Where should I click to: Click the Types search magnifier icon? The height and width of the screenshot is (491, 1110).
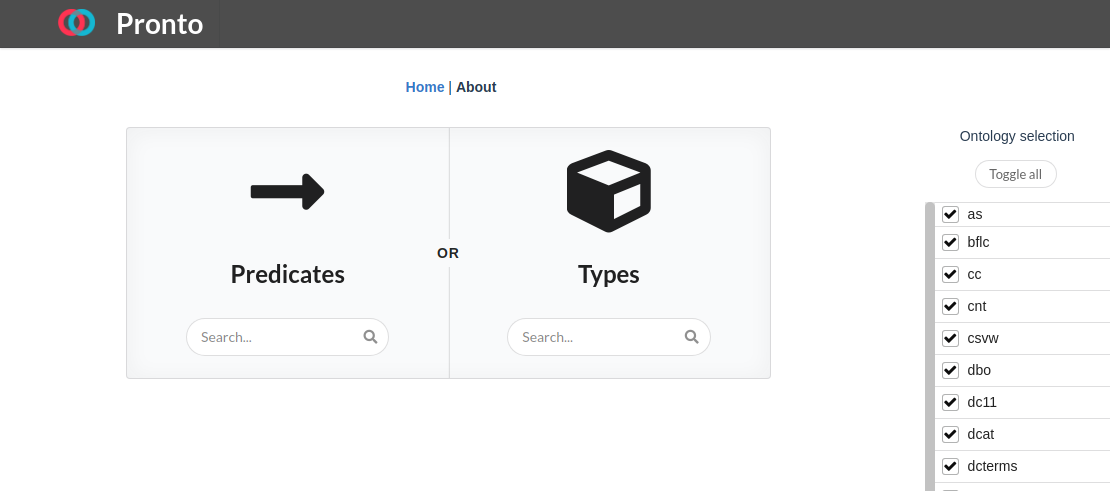pyautogui.click(x=691, y=337)
